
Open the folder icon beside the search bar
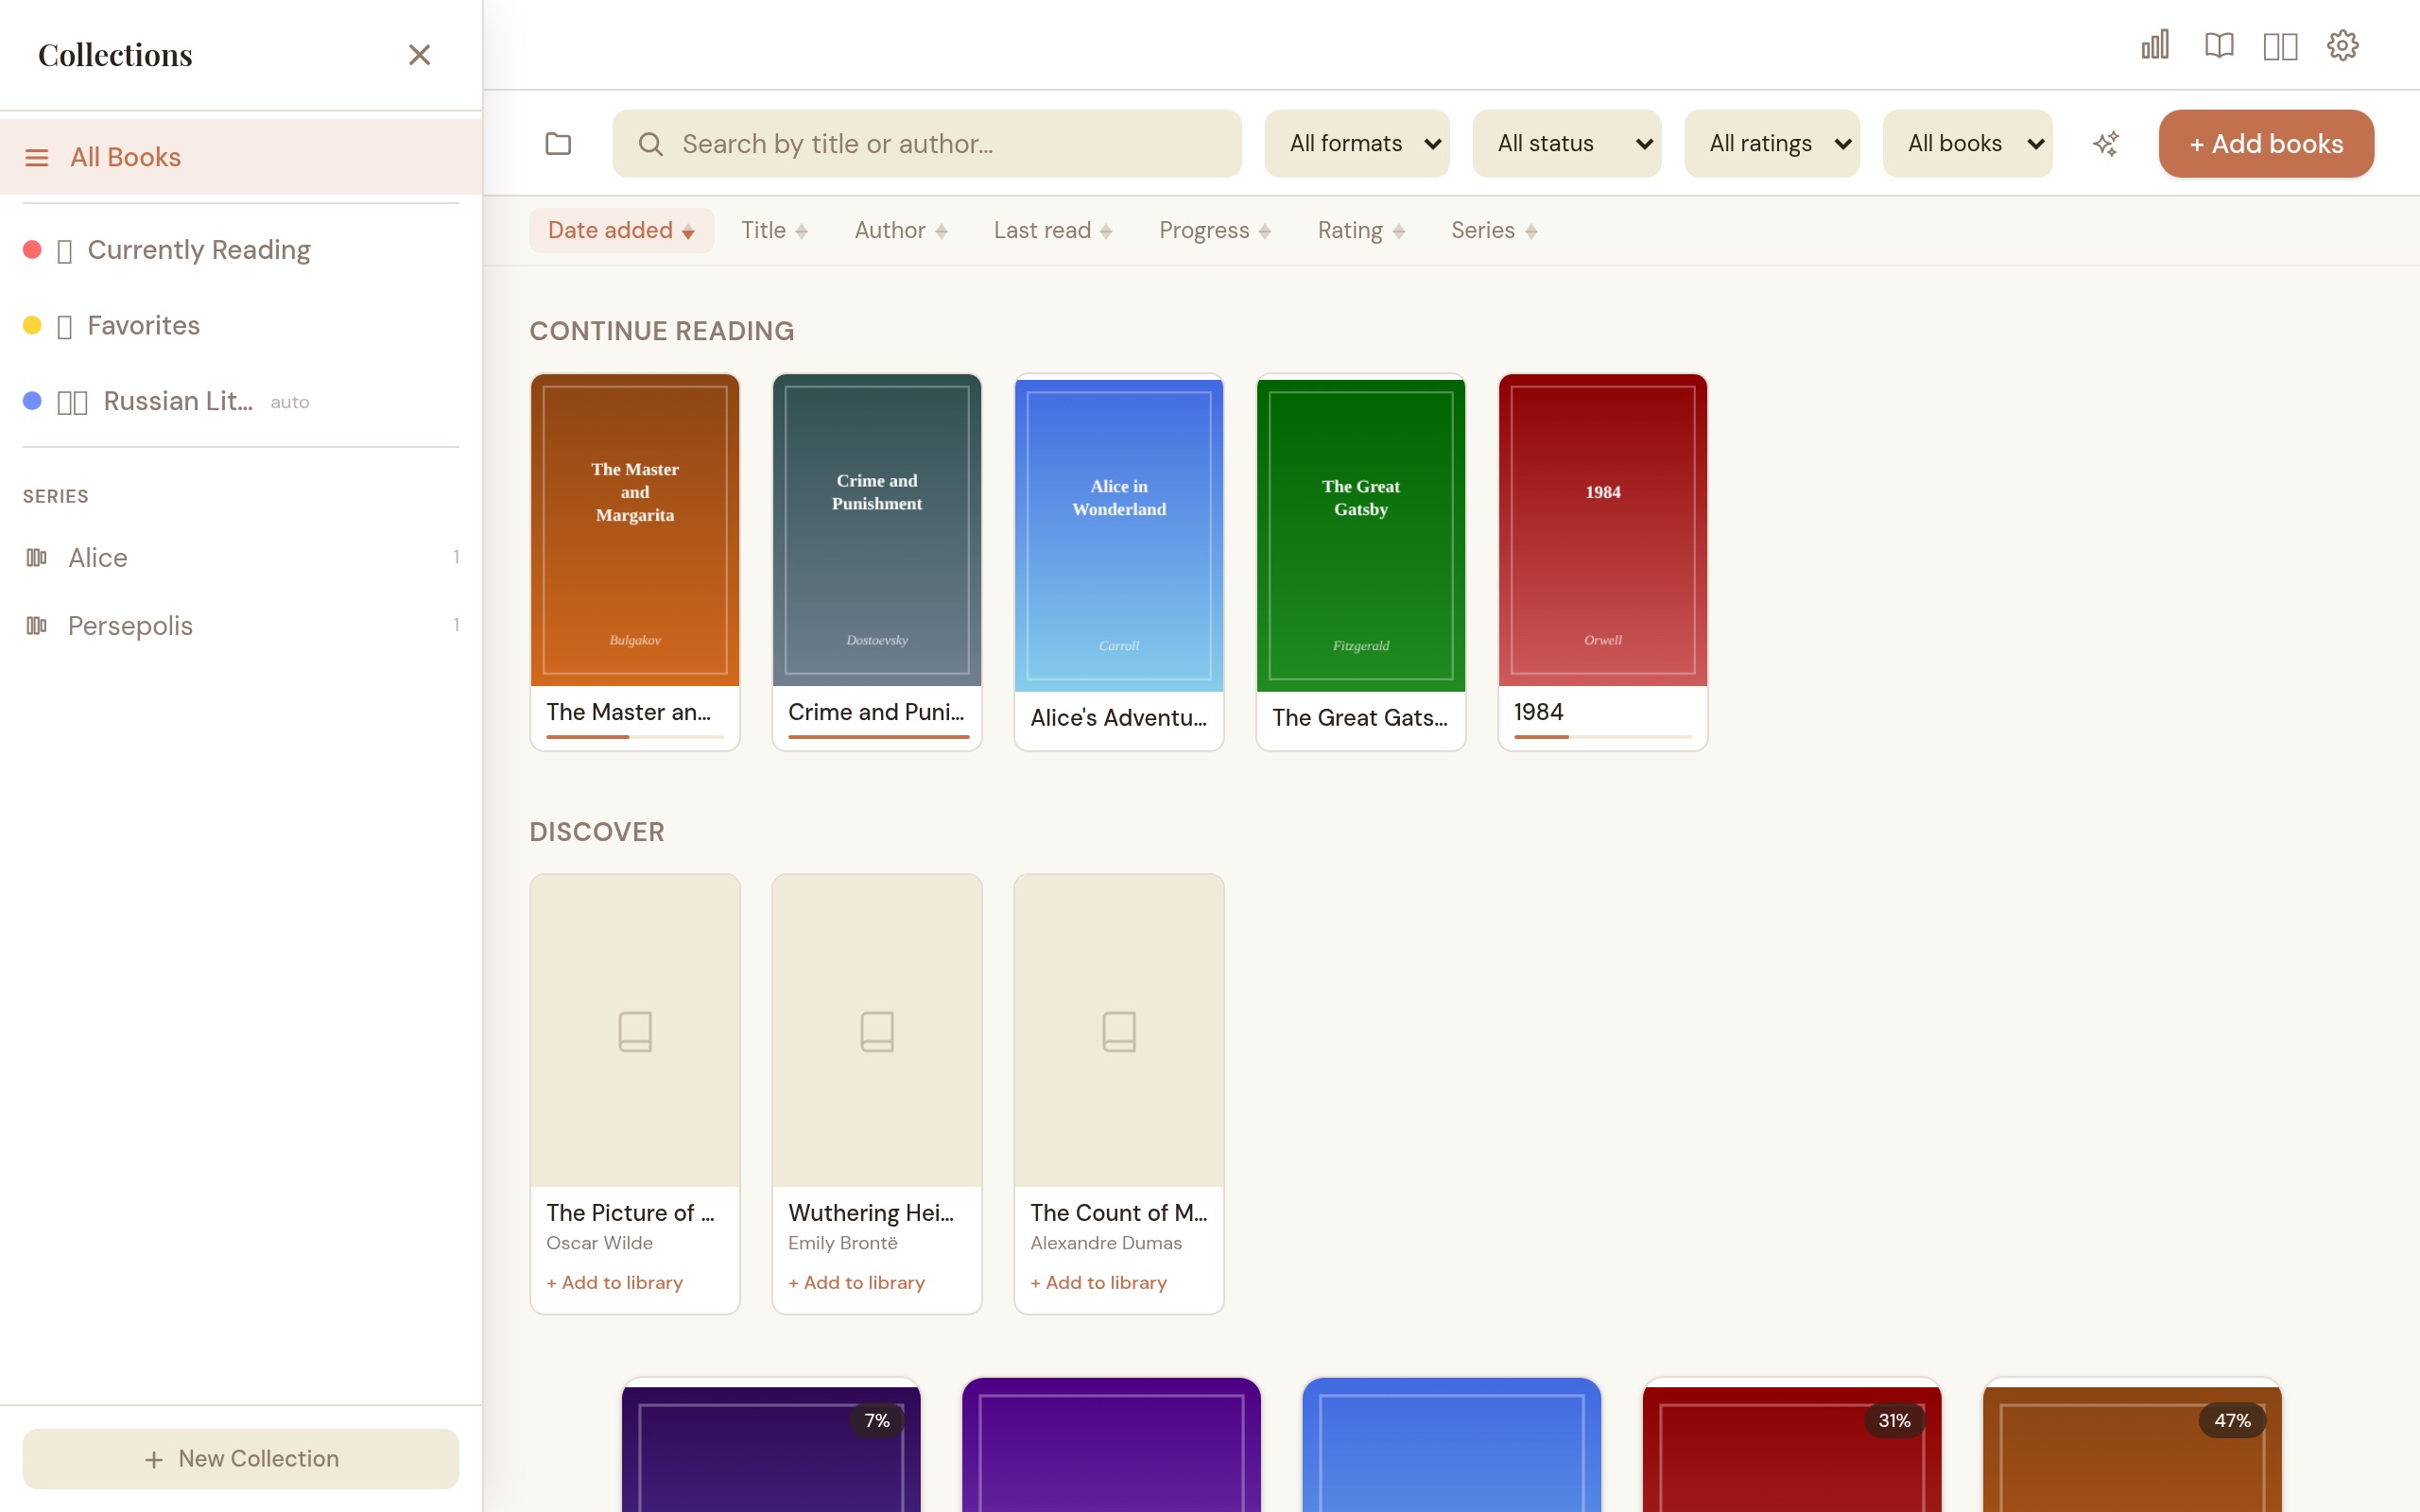[x=559, y=143]
